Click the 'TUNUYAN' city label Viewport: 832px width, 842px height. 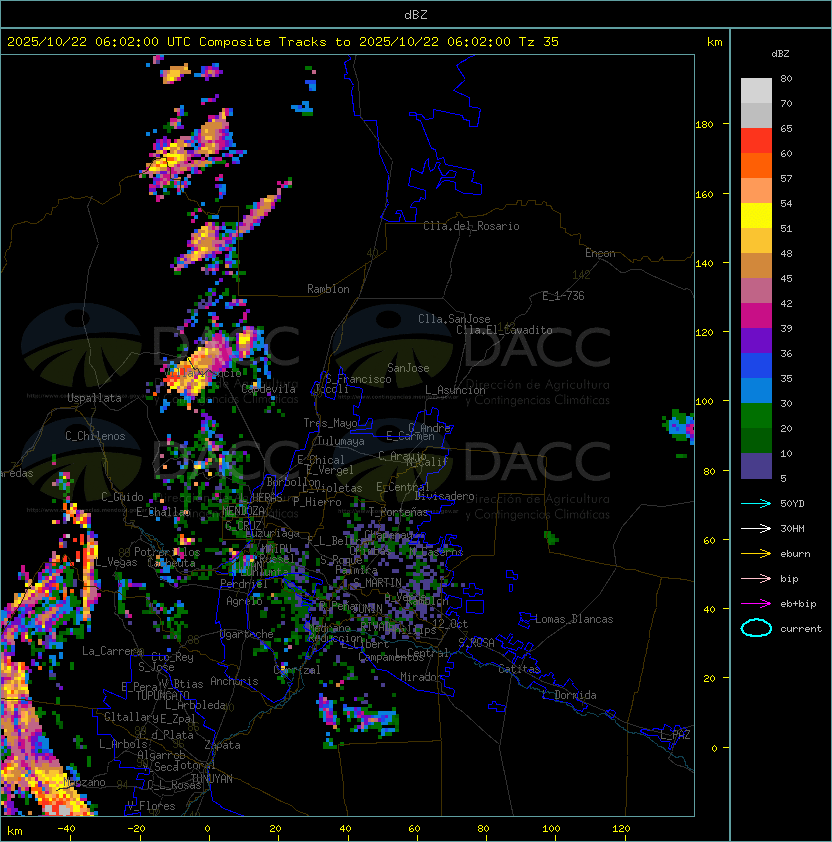tap(212, 779)
